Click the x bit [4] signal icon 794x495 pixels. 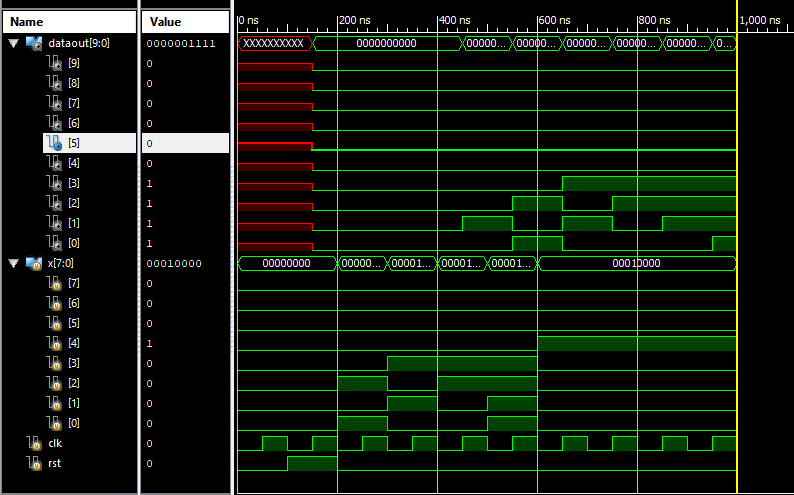coord(54,343)
